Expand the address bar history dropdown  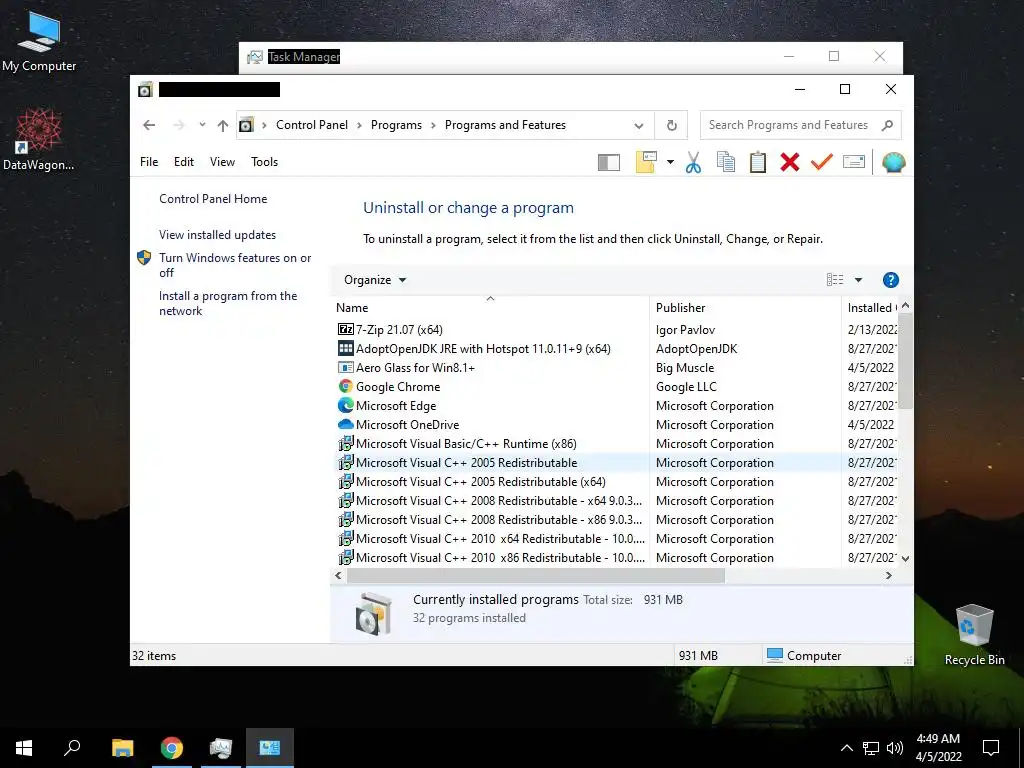639,125
